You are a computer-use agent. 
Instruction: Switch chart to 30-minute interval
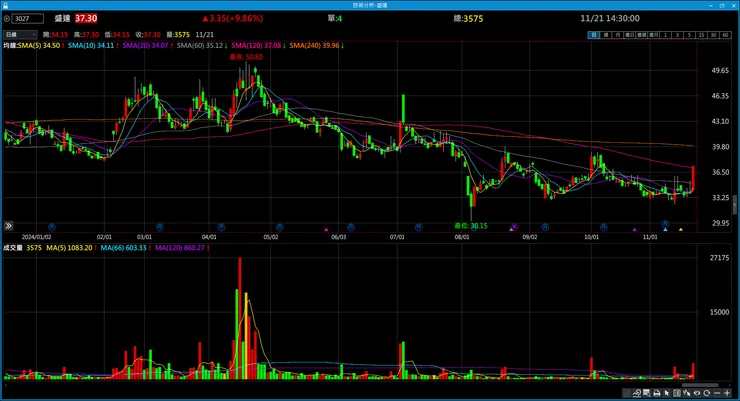click(x=714, y=35)
